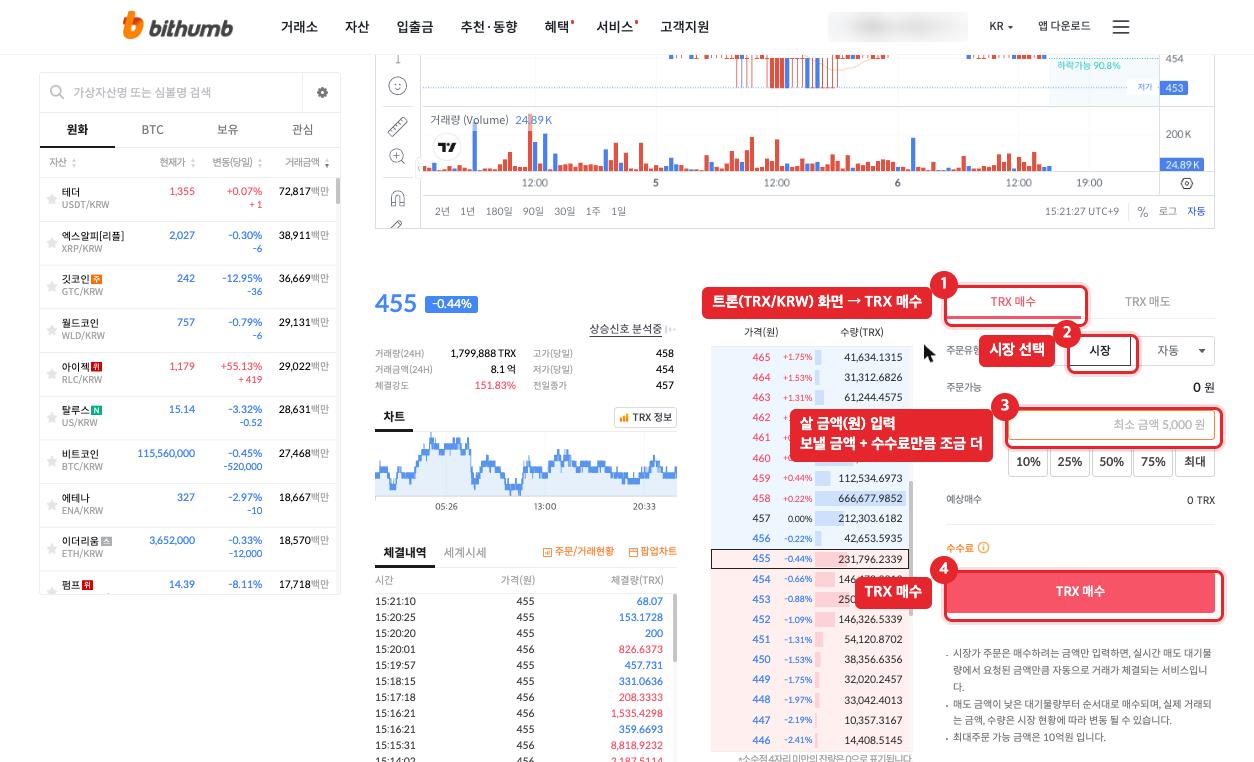
Task: Open 상승신호 분석중 signal analysis
Action: [x=625, y=329]
